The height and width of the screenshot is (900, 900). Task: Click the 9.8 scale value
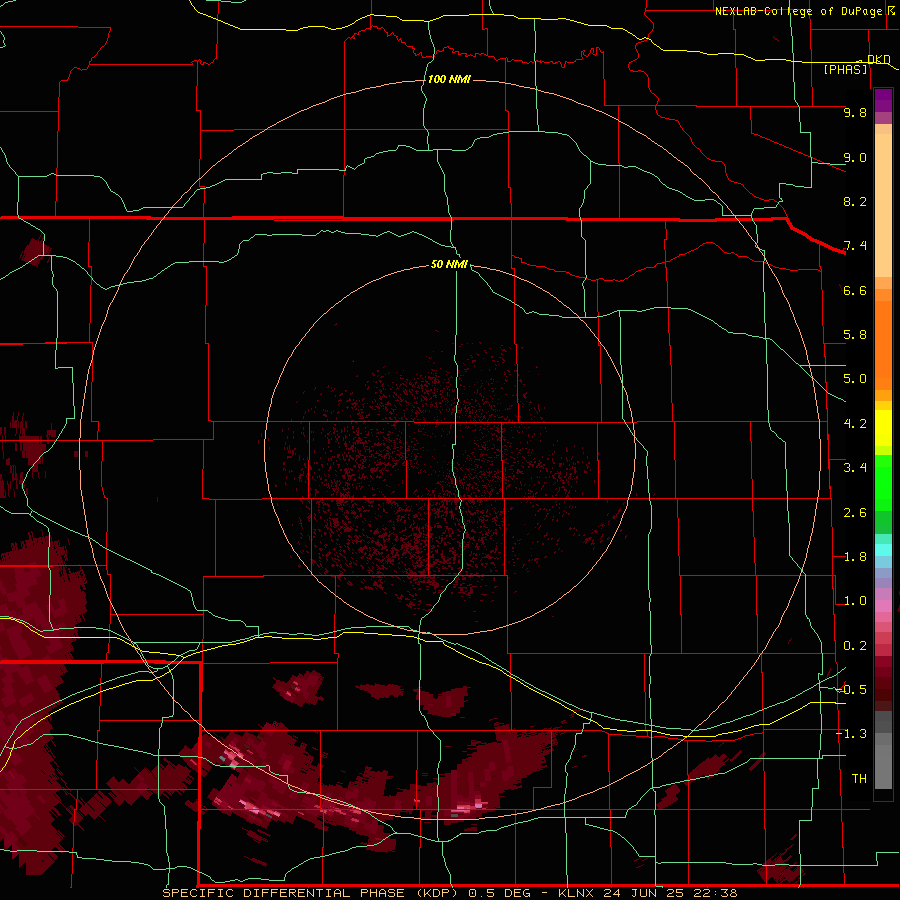855,112
